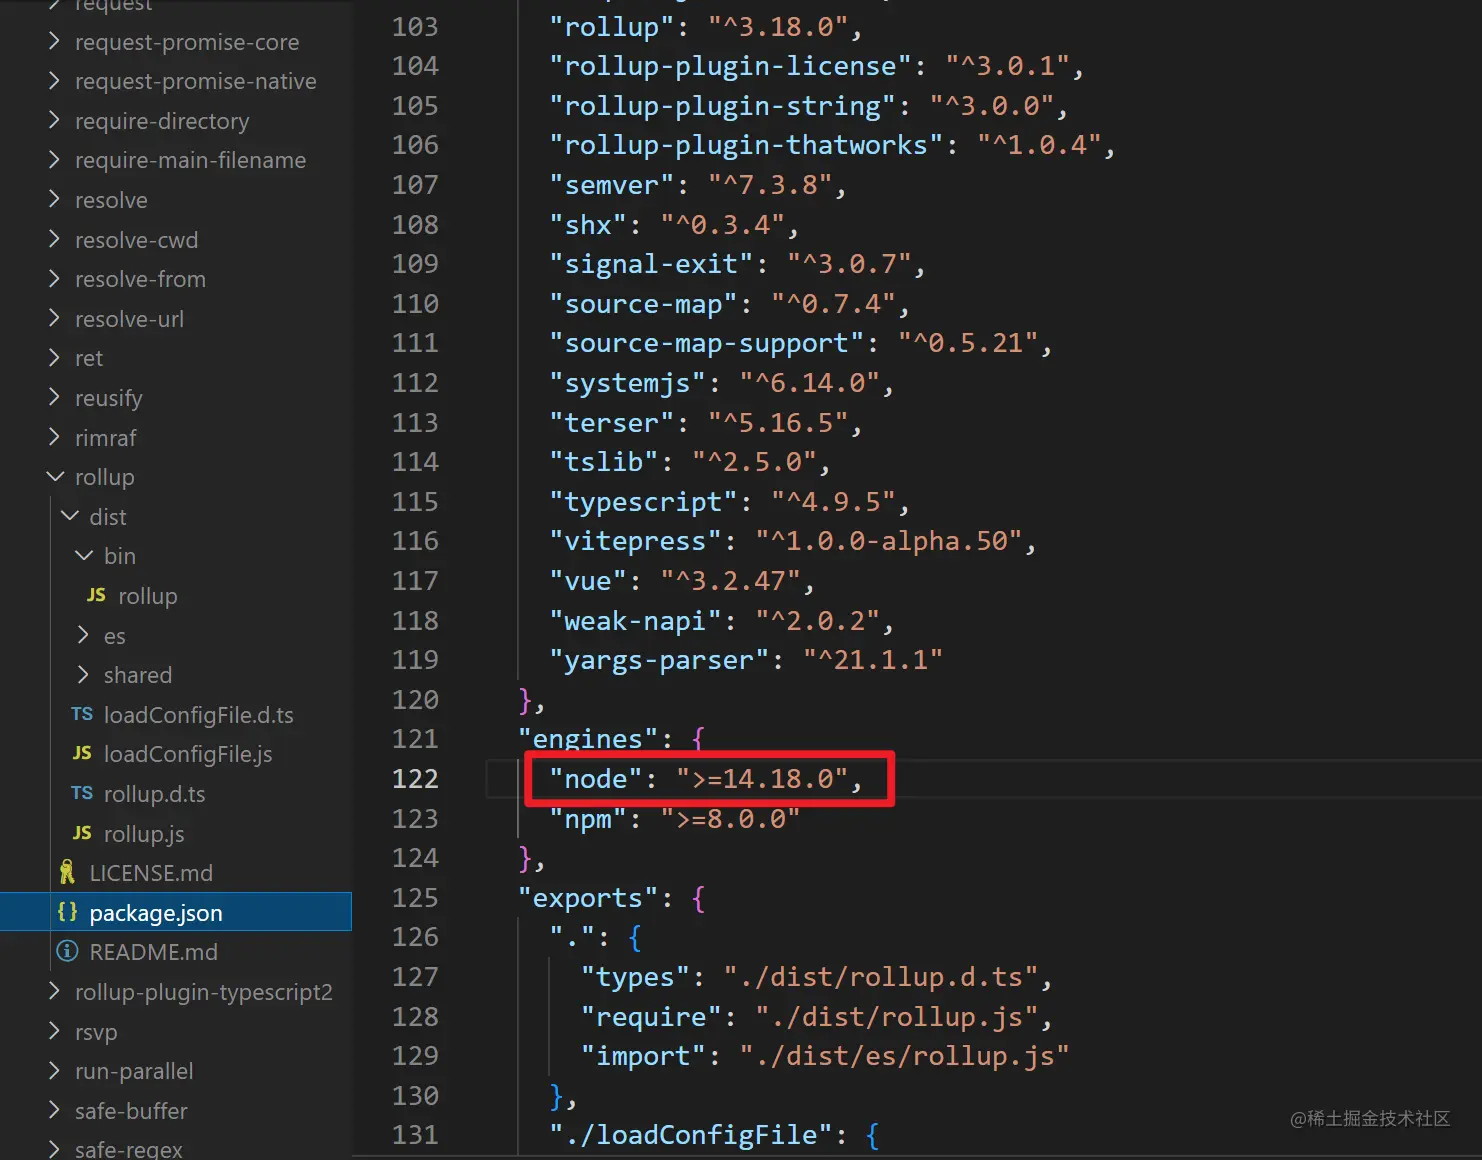Click the "terser" dependency key
1482x1160 pixels.
612,422
